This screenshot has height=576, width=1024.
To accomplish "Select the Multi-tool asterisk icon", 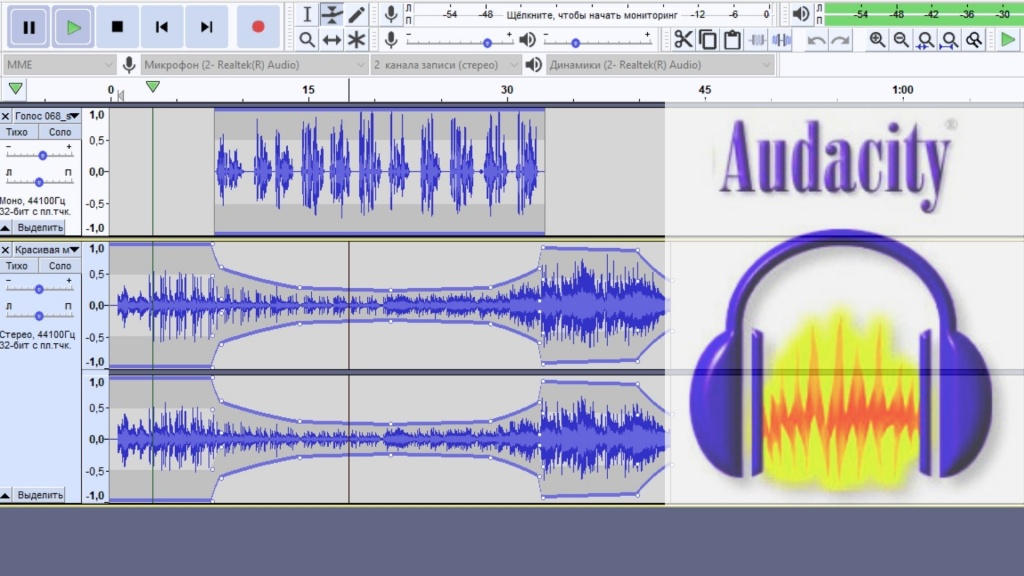I will (x=357, y=40).
